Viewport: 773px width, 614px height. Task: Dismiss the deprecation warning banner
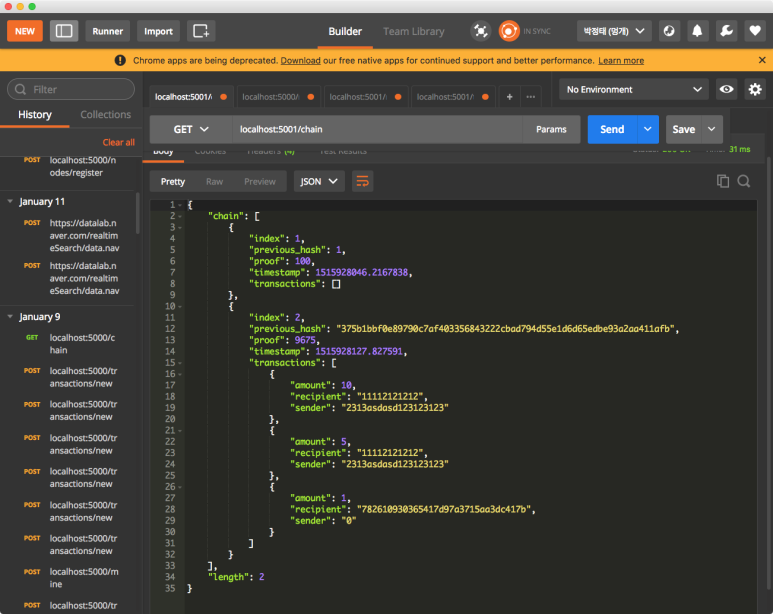pos(762,60)
